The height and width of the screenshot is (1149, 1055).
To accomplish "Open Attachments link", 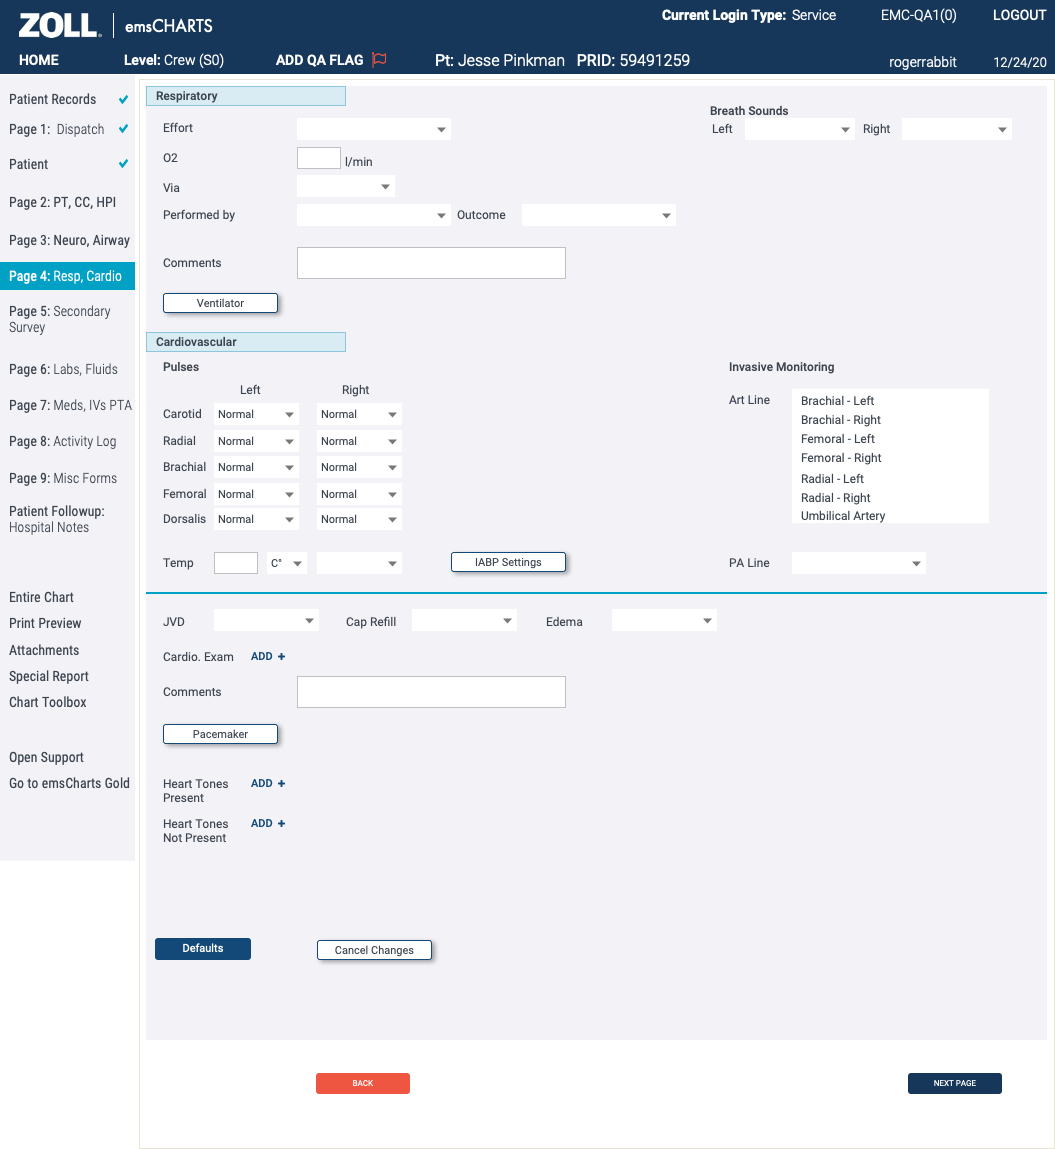I will click(44, 650).
